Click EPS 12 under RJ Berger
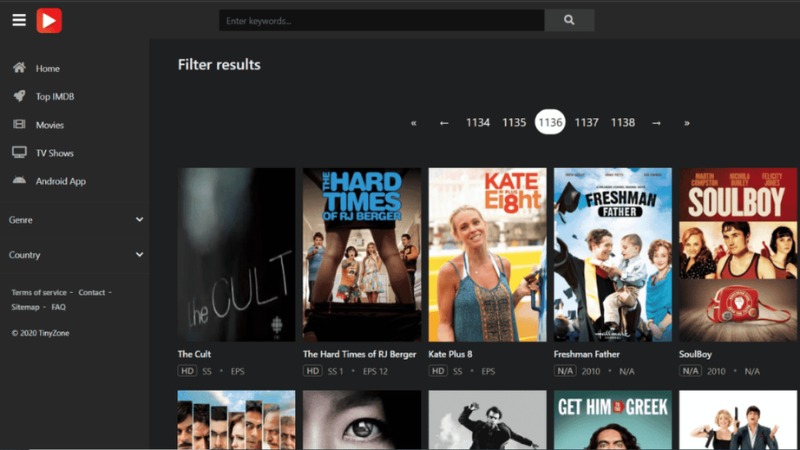 click(375, 371)
